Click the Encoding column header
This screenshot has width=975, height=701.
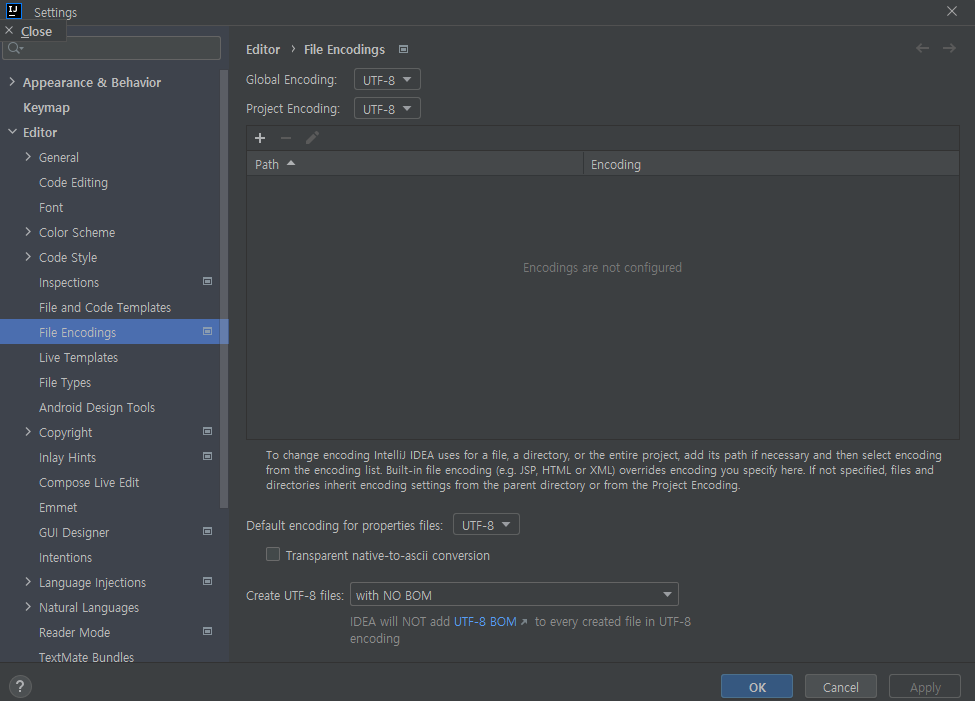click(771, 164)
